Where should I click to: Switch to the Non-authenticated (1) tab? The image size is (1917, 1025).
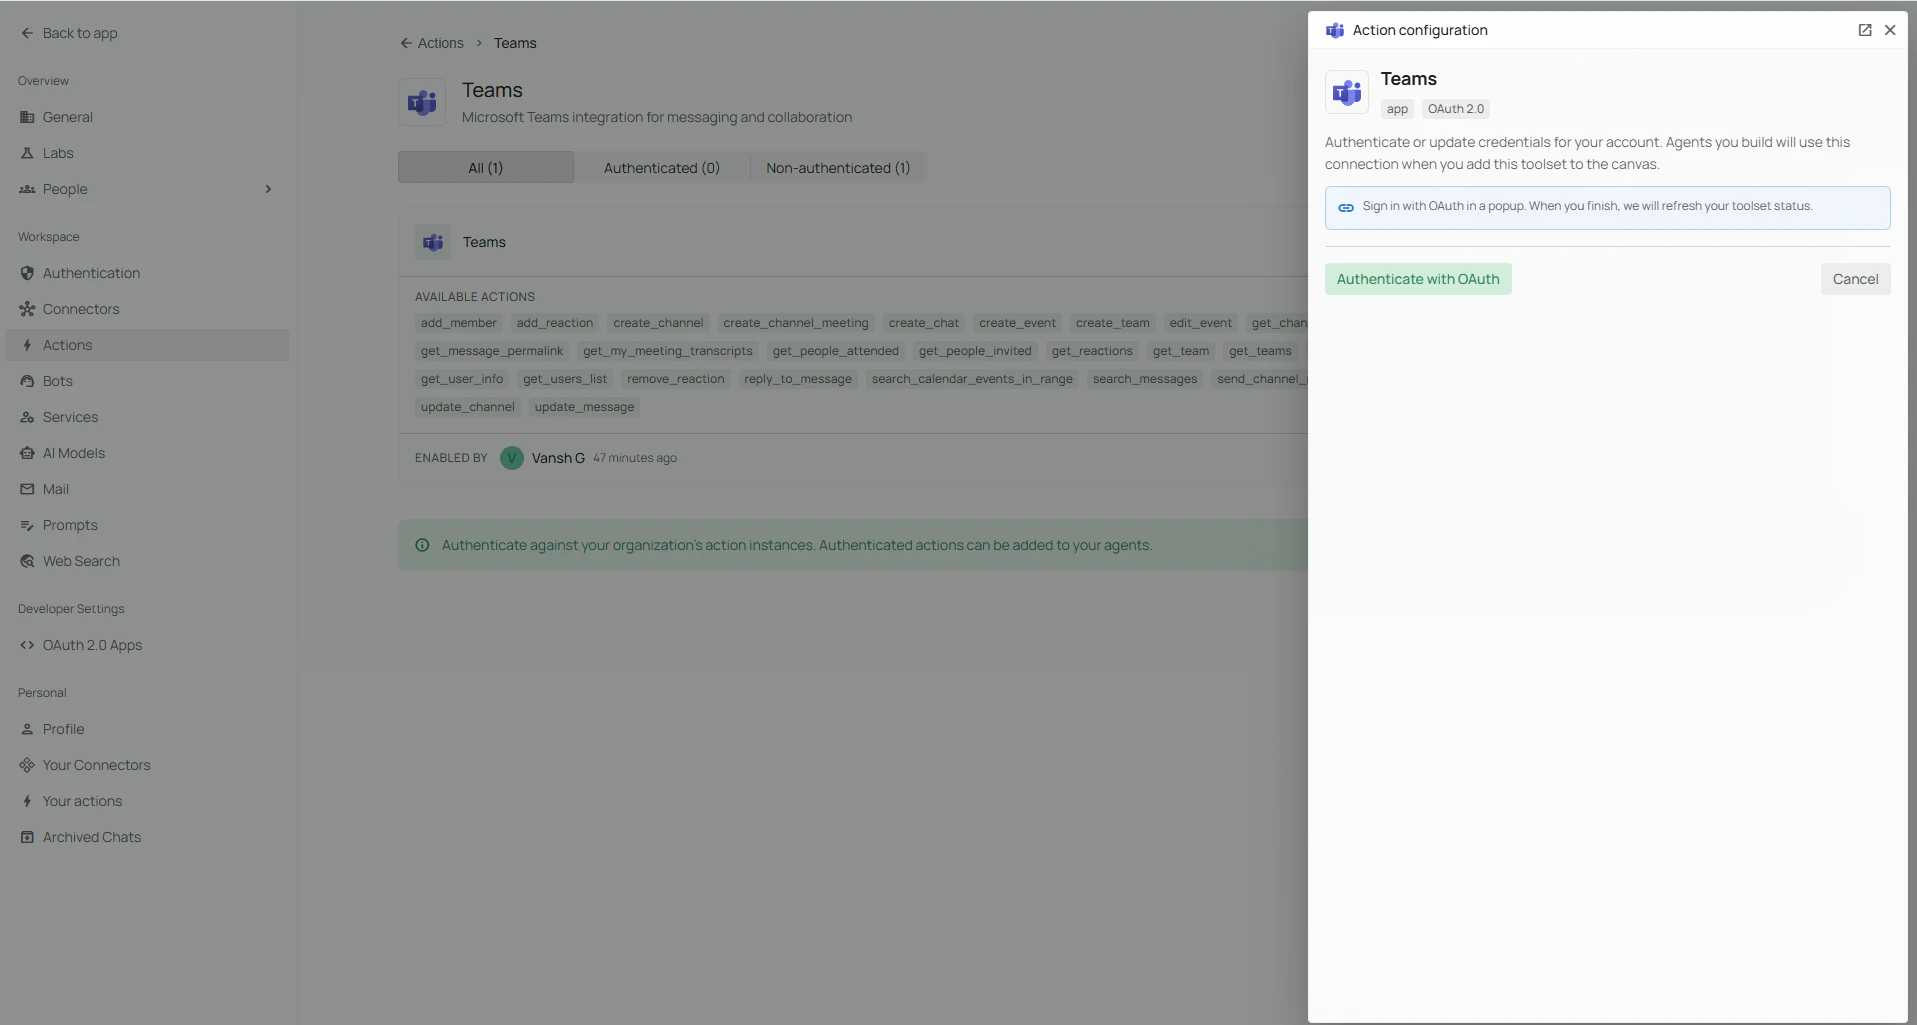[837, 167]
